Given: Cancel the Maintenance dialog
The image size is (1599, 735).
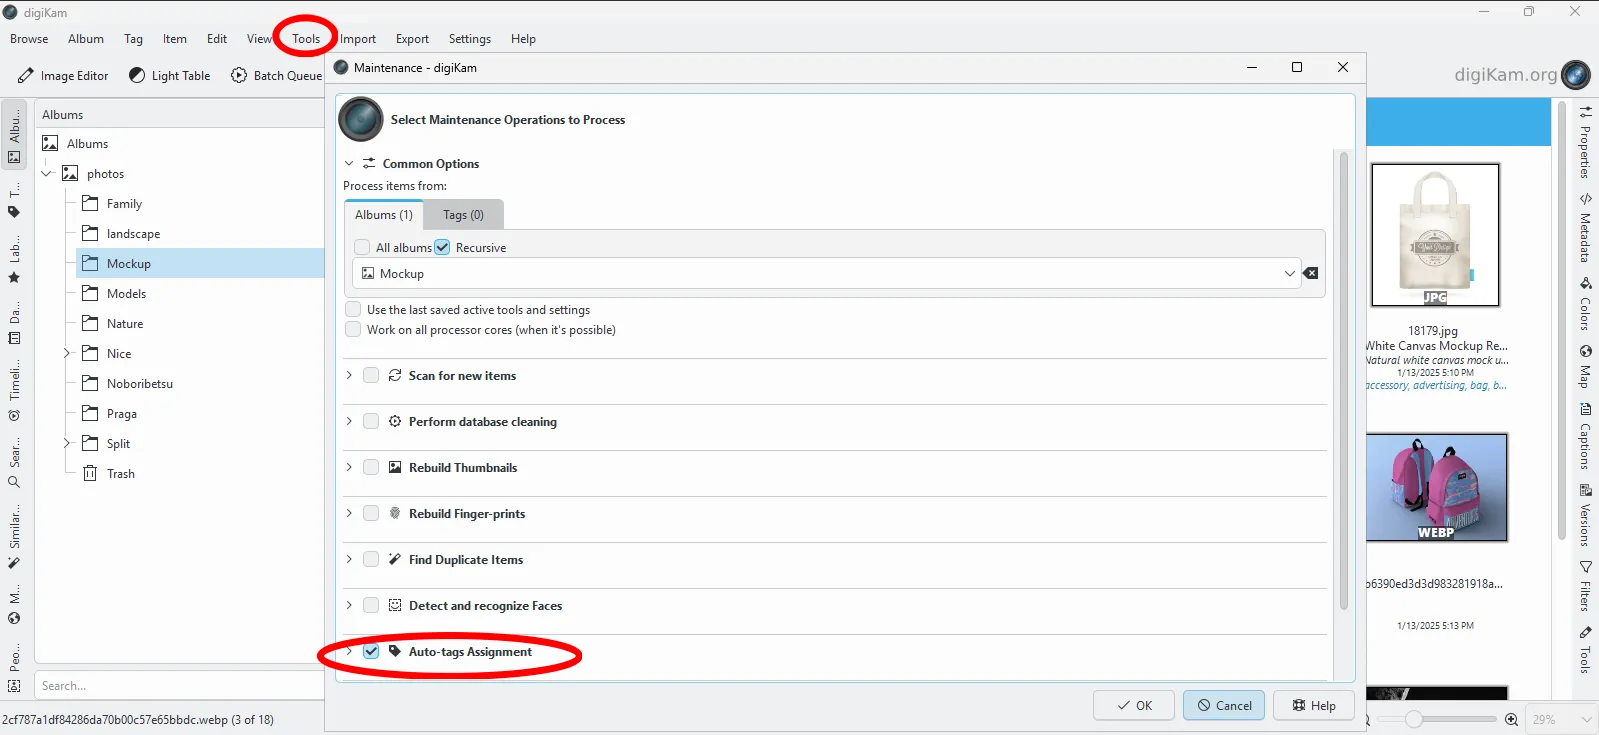Looking at the screenshot, I should point(1224,705).
